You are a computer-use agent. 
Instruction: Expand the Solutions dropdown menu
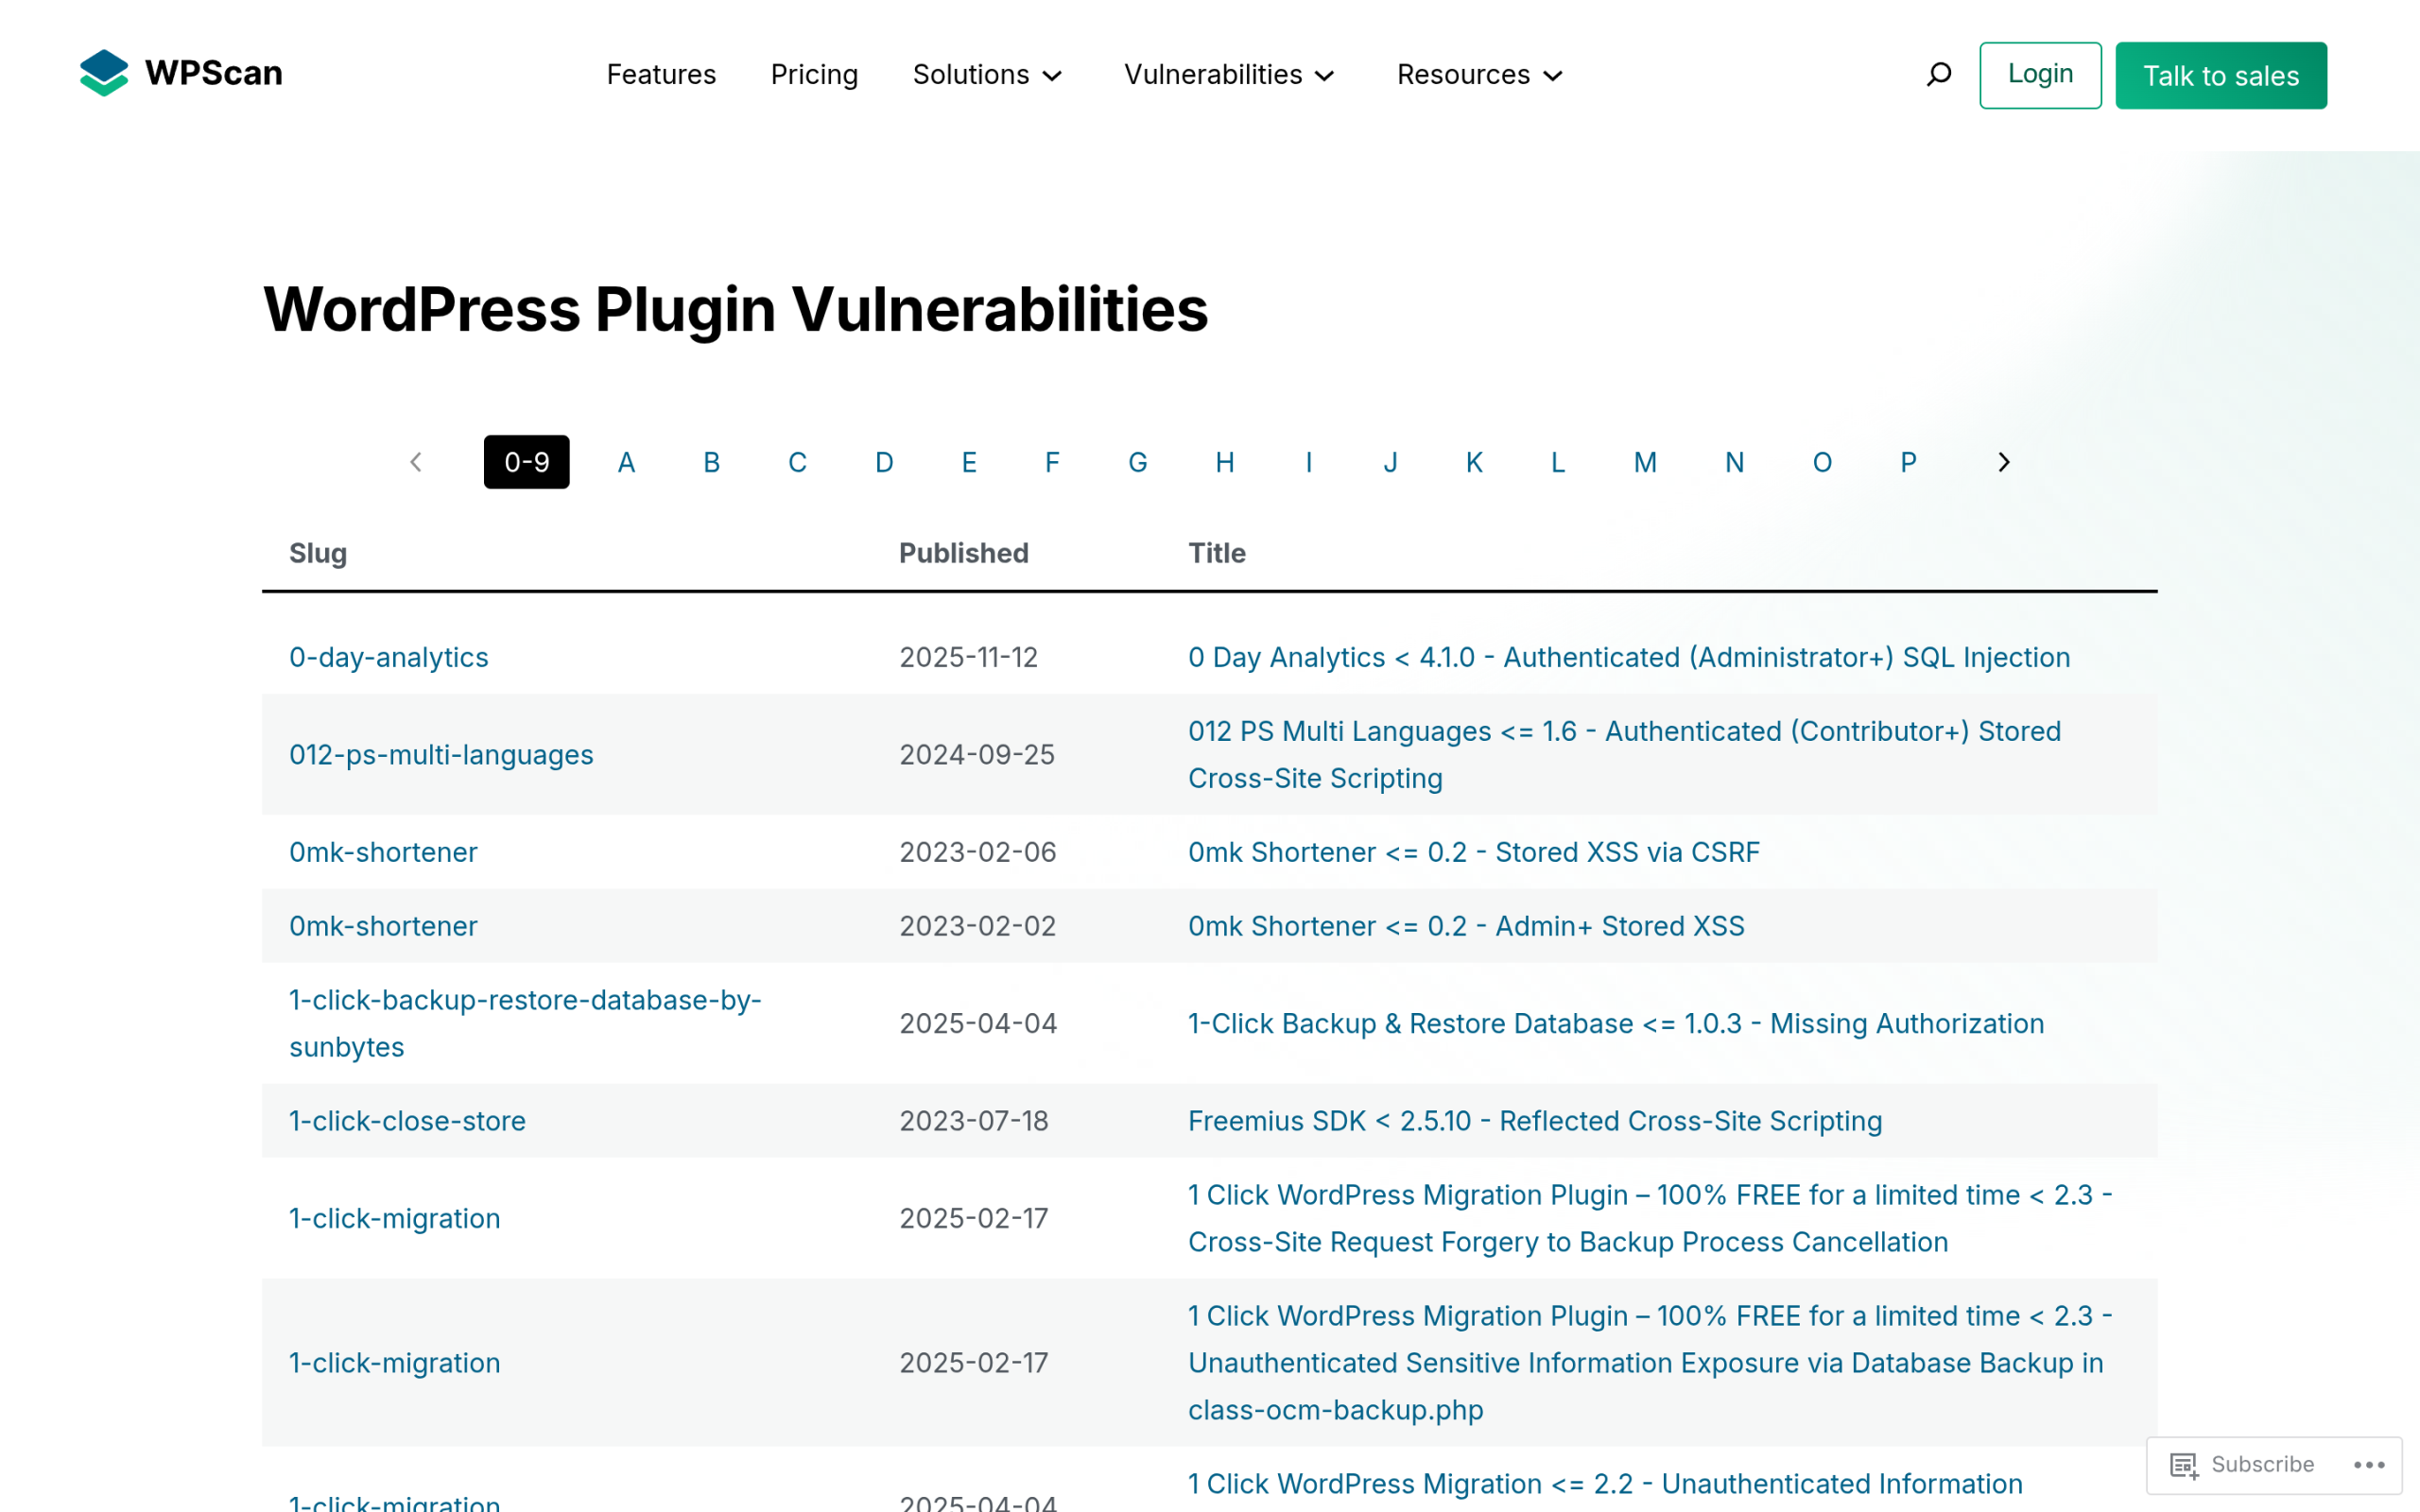[x=987, y=75]
